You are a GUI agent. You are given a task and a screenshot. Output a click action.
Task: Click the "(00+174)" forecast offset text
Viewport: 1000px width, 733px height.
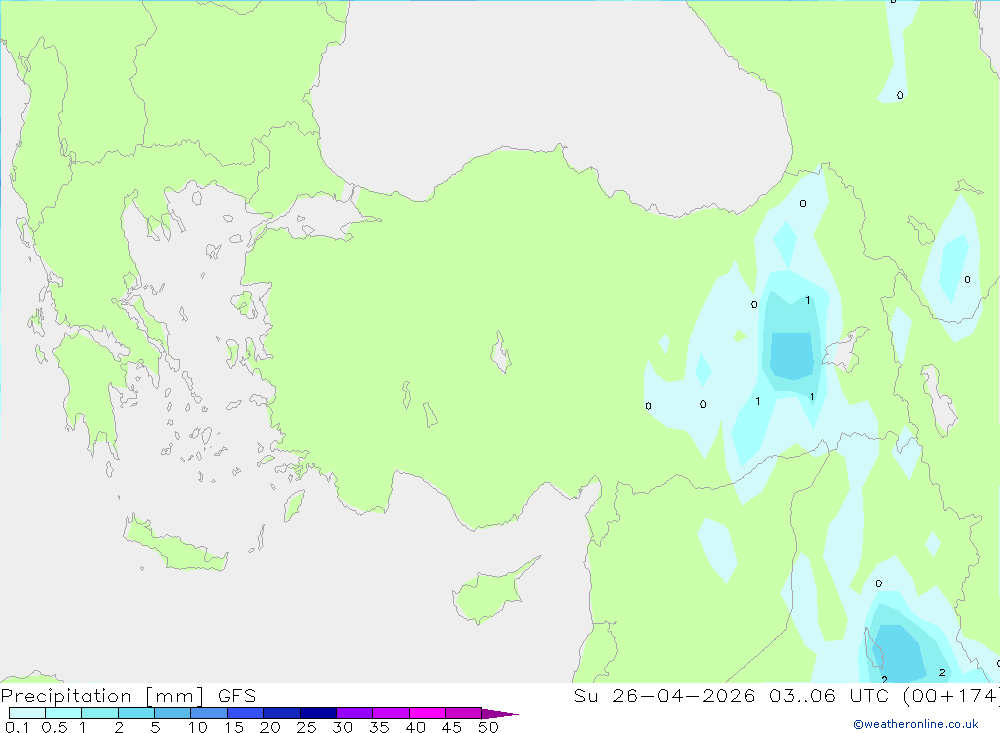(951, 696)
